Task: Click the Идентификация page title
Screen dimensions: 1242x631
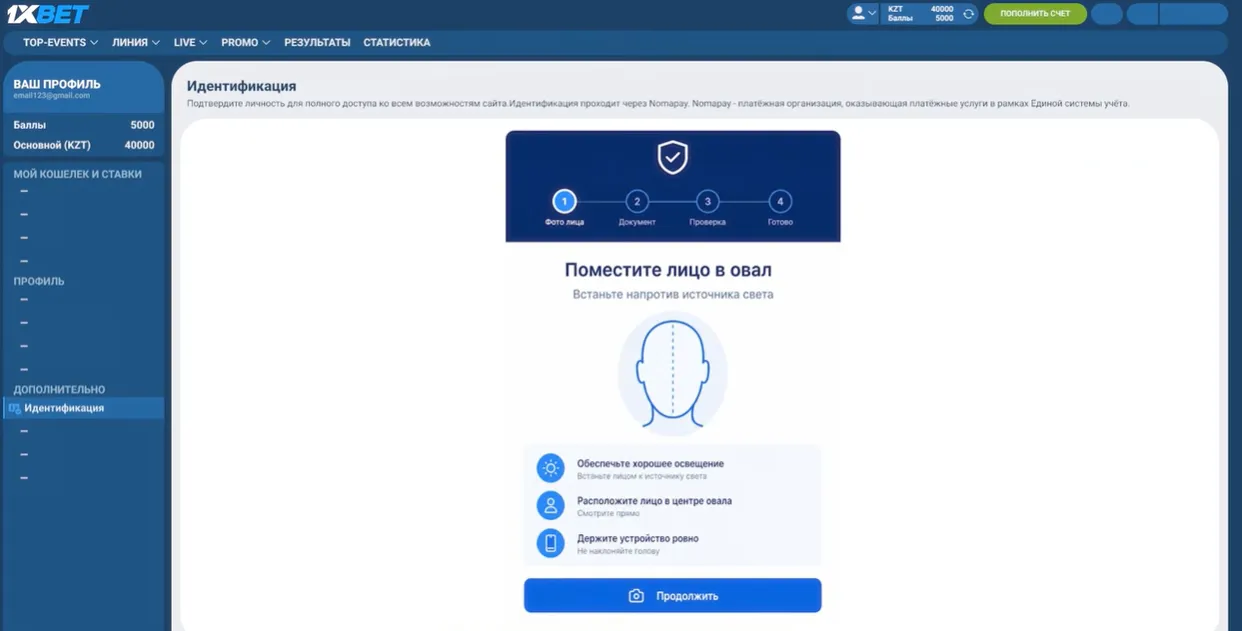Action: coord(241,86)
